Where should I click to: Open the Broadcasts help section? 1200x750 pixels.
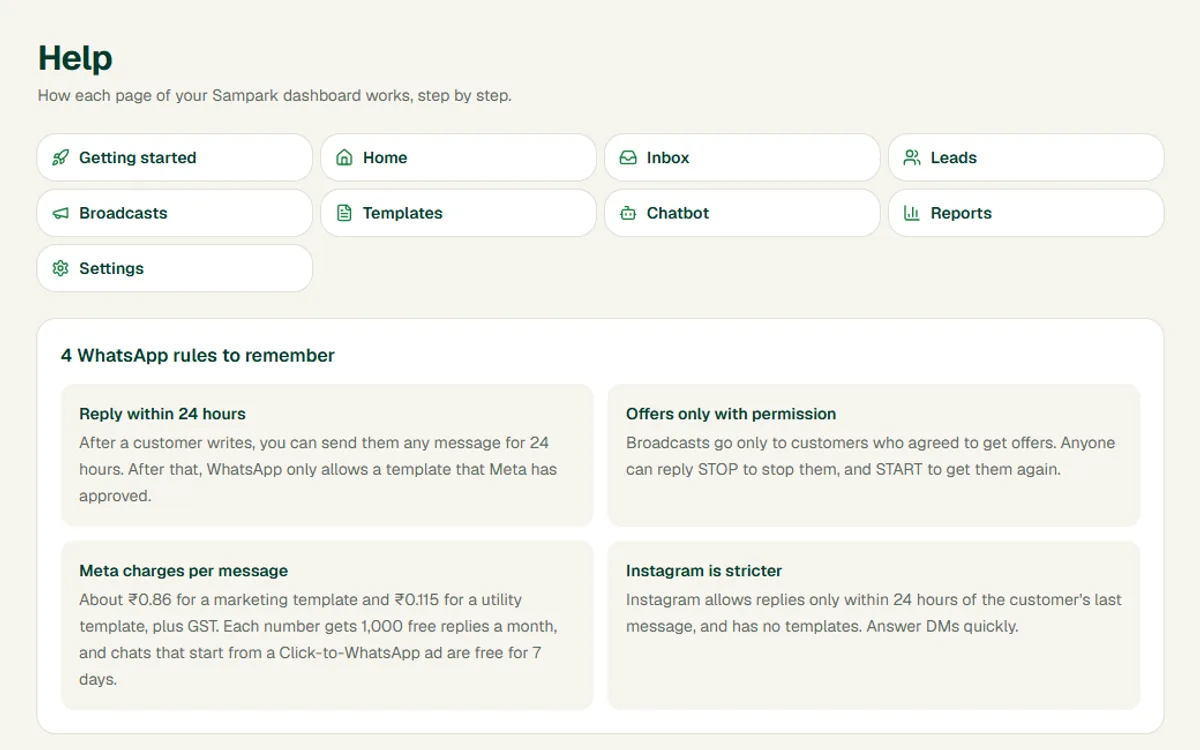[x=175, y=213]
